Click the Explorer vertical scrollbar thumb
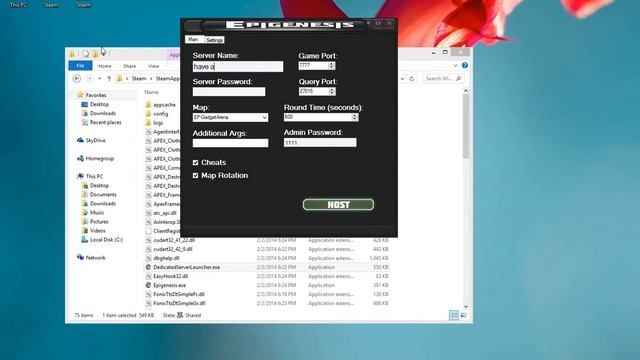This screenshot has height=360, width=640. click(466, 127)
